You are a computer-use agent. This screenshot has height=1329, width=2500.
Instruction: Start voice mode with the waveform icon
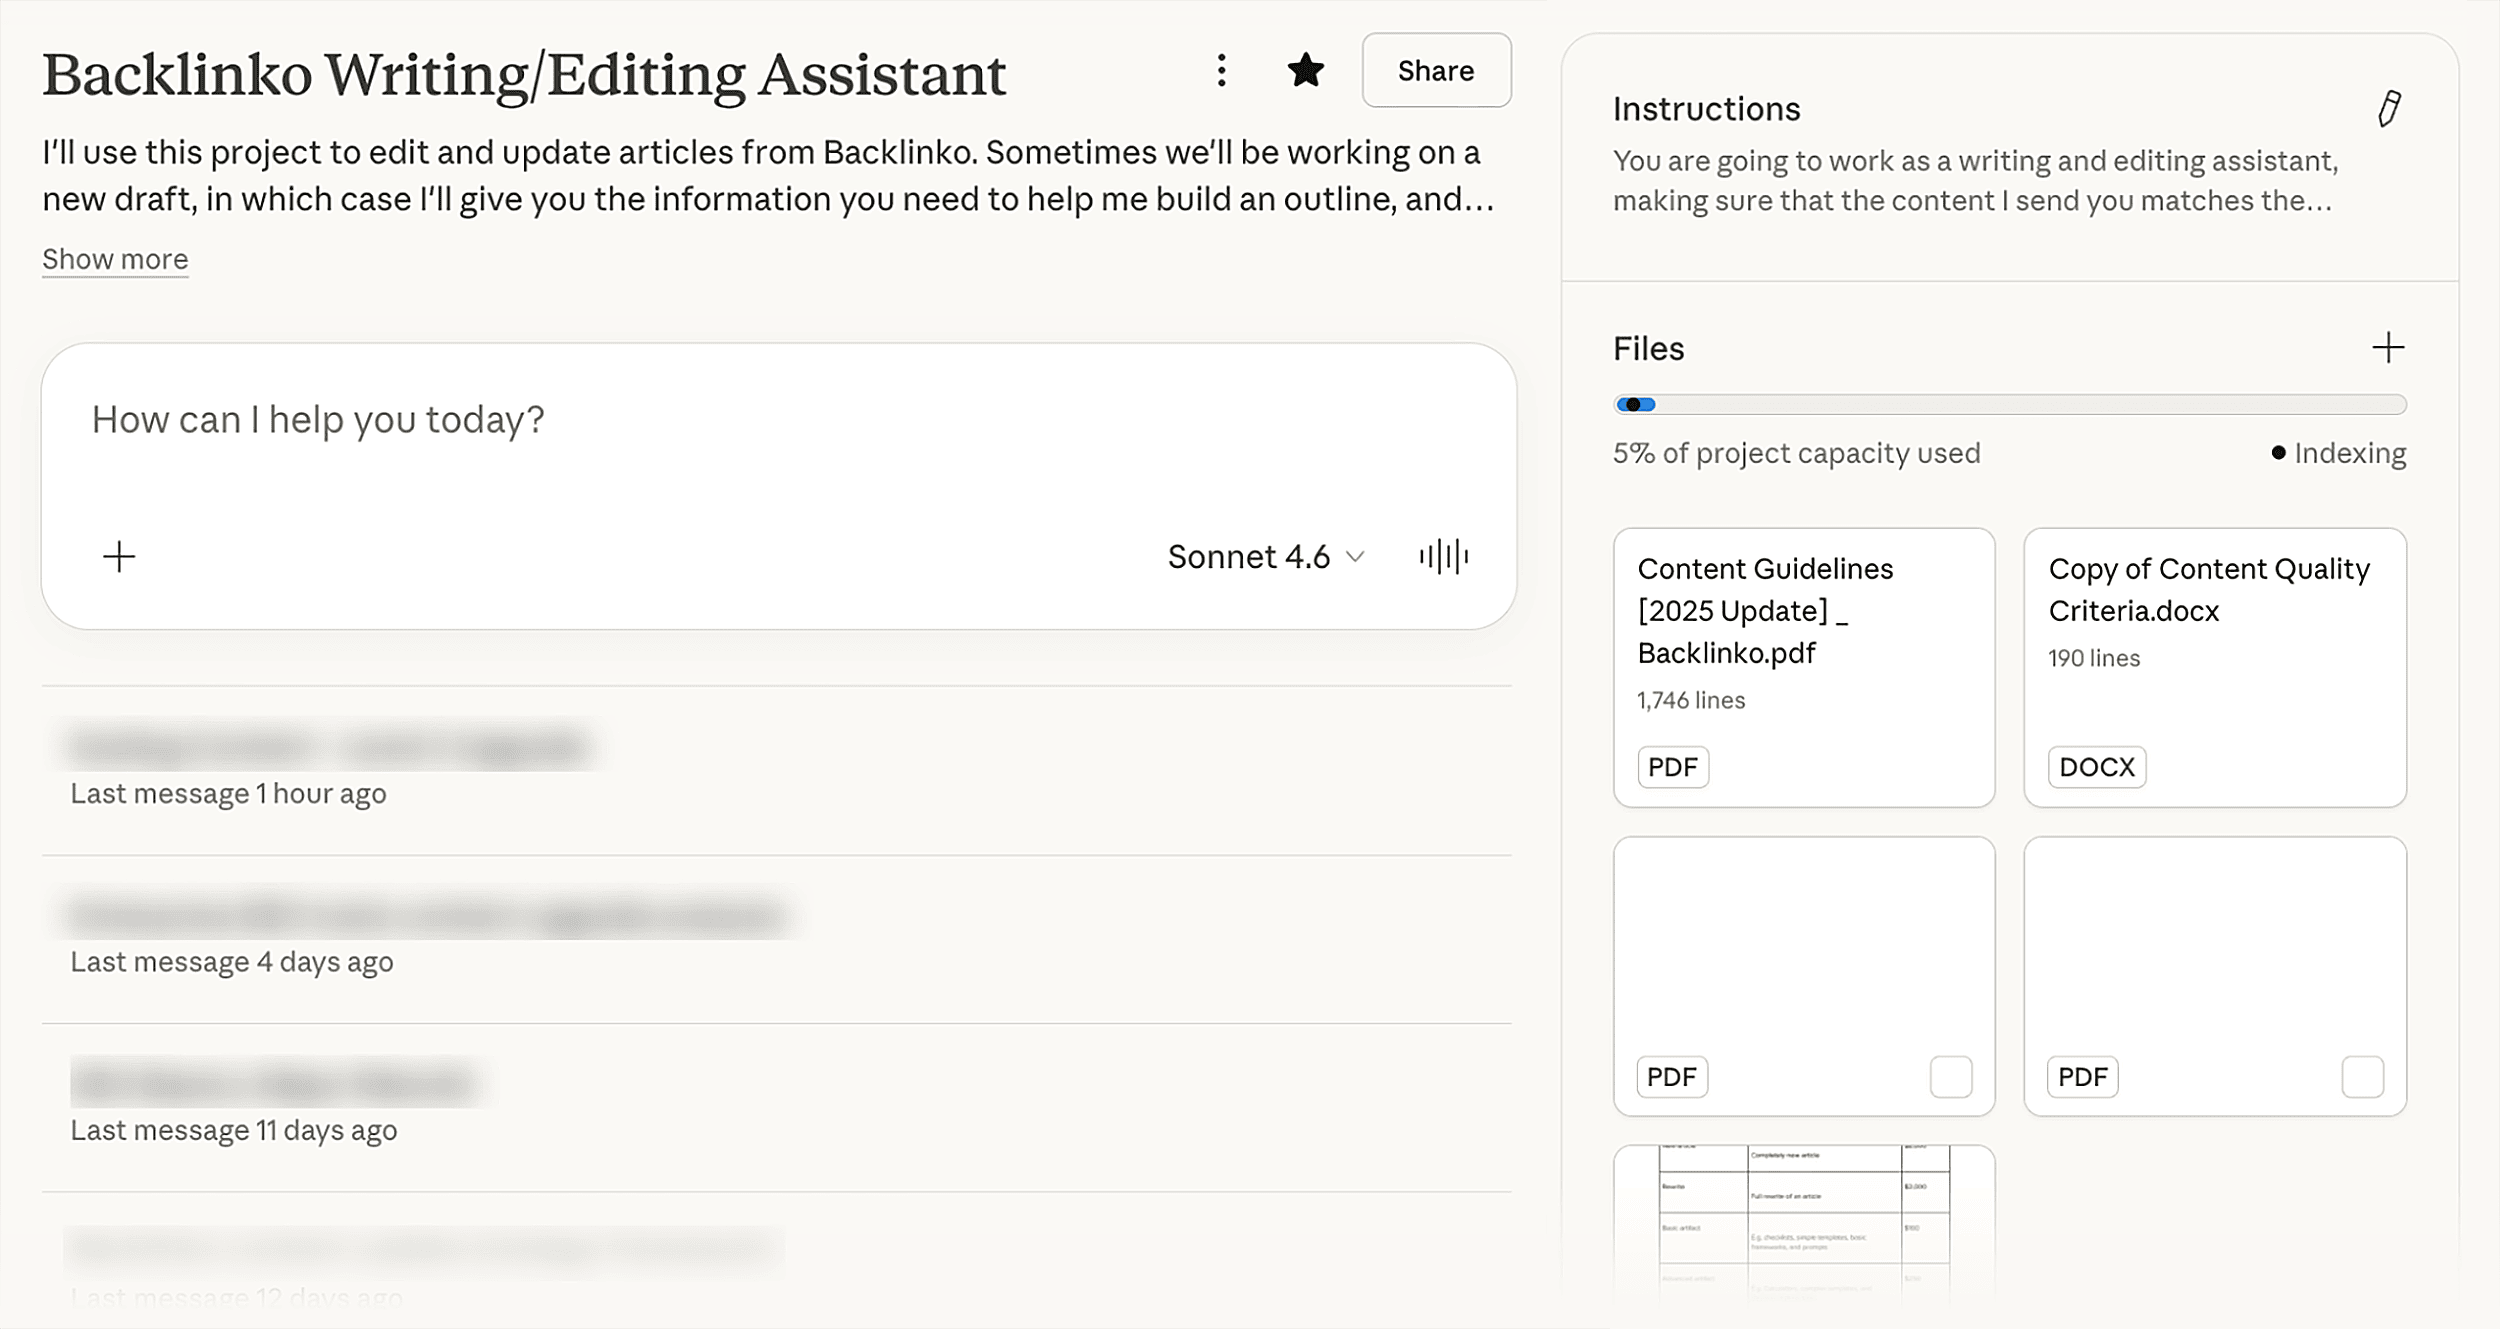[1443, 557]
